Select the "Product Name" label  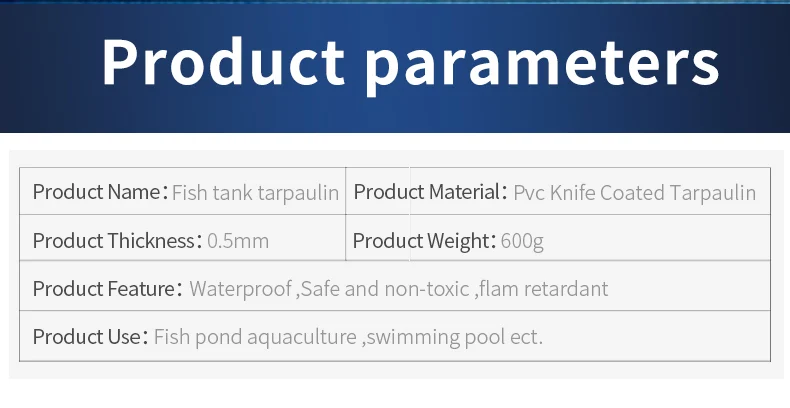[96, 192]
